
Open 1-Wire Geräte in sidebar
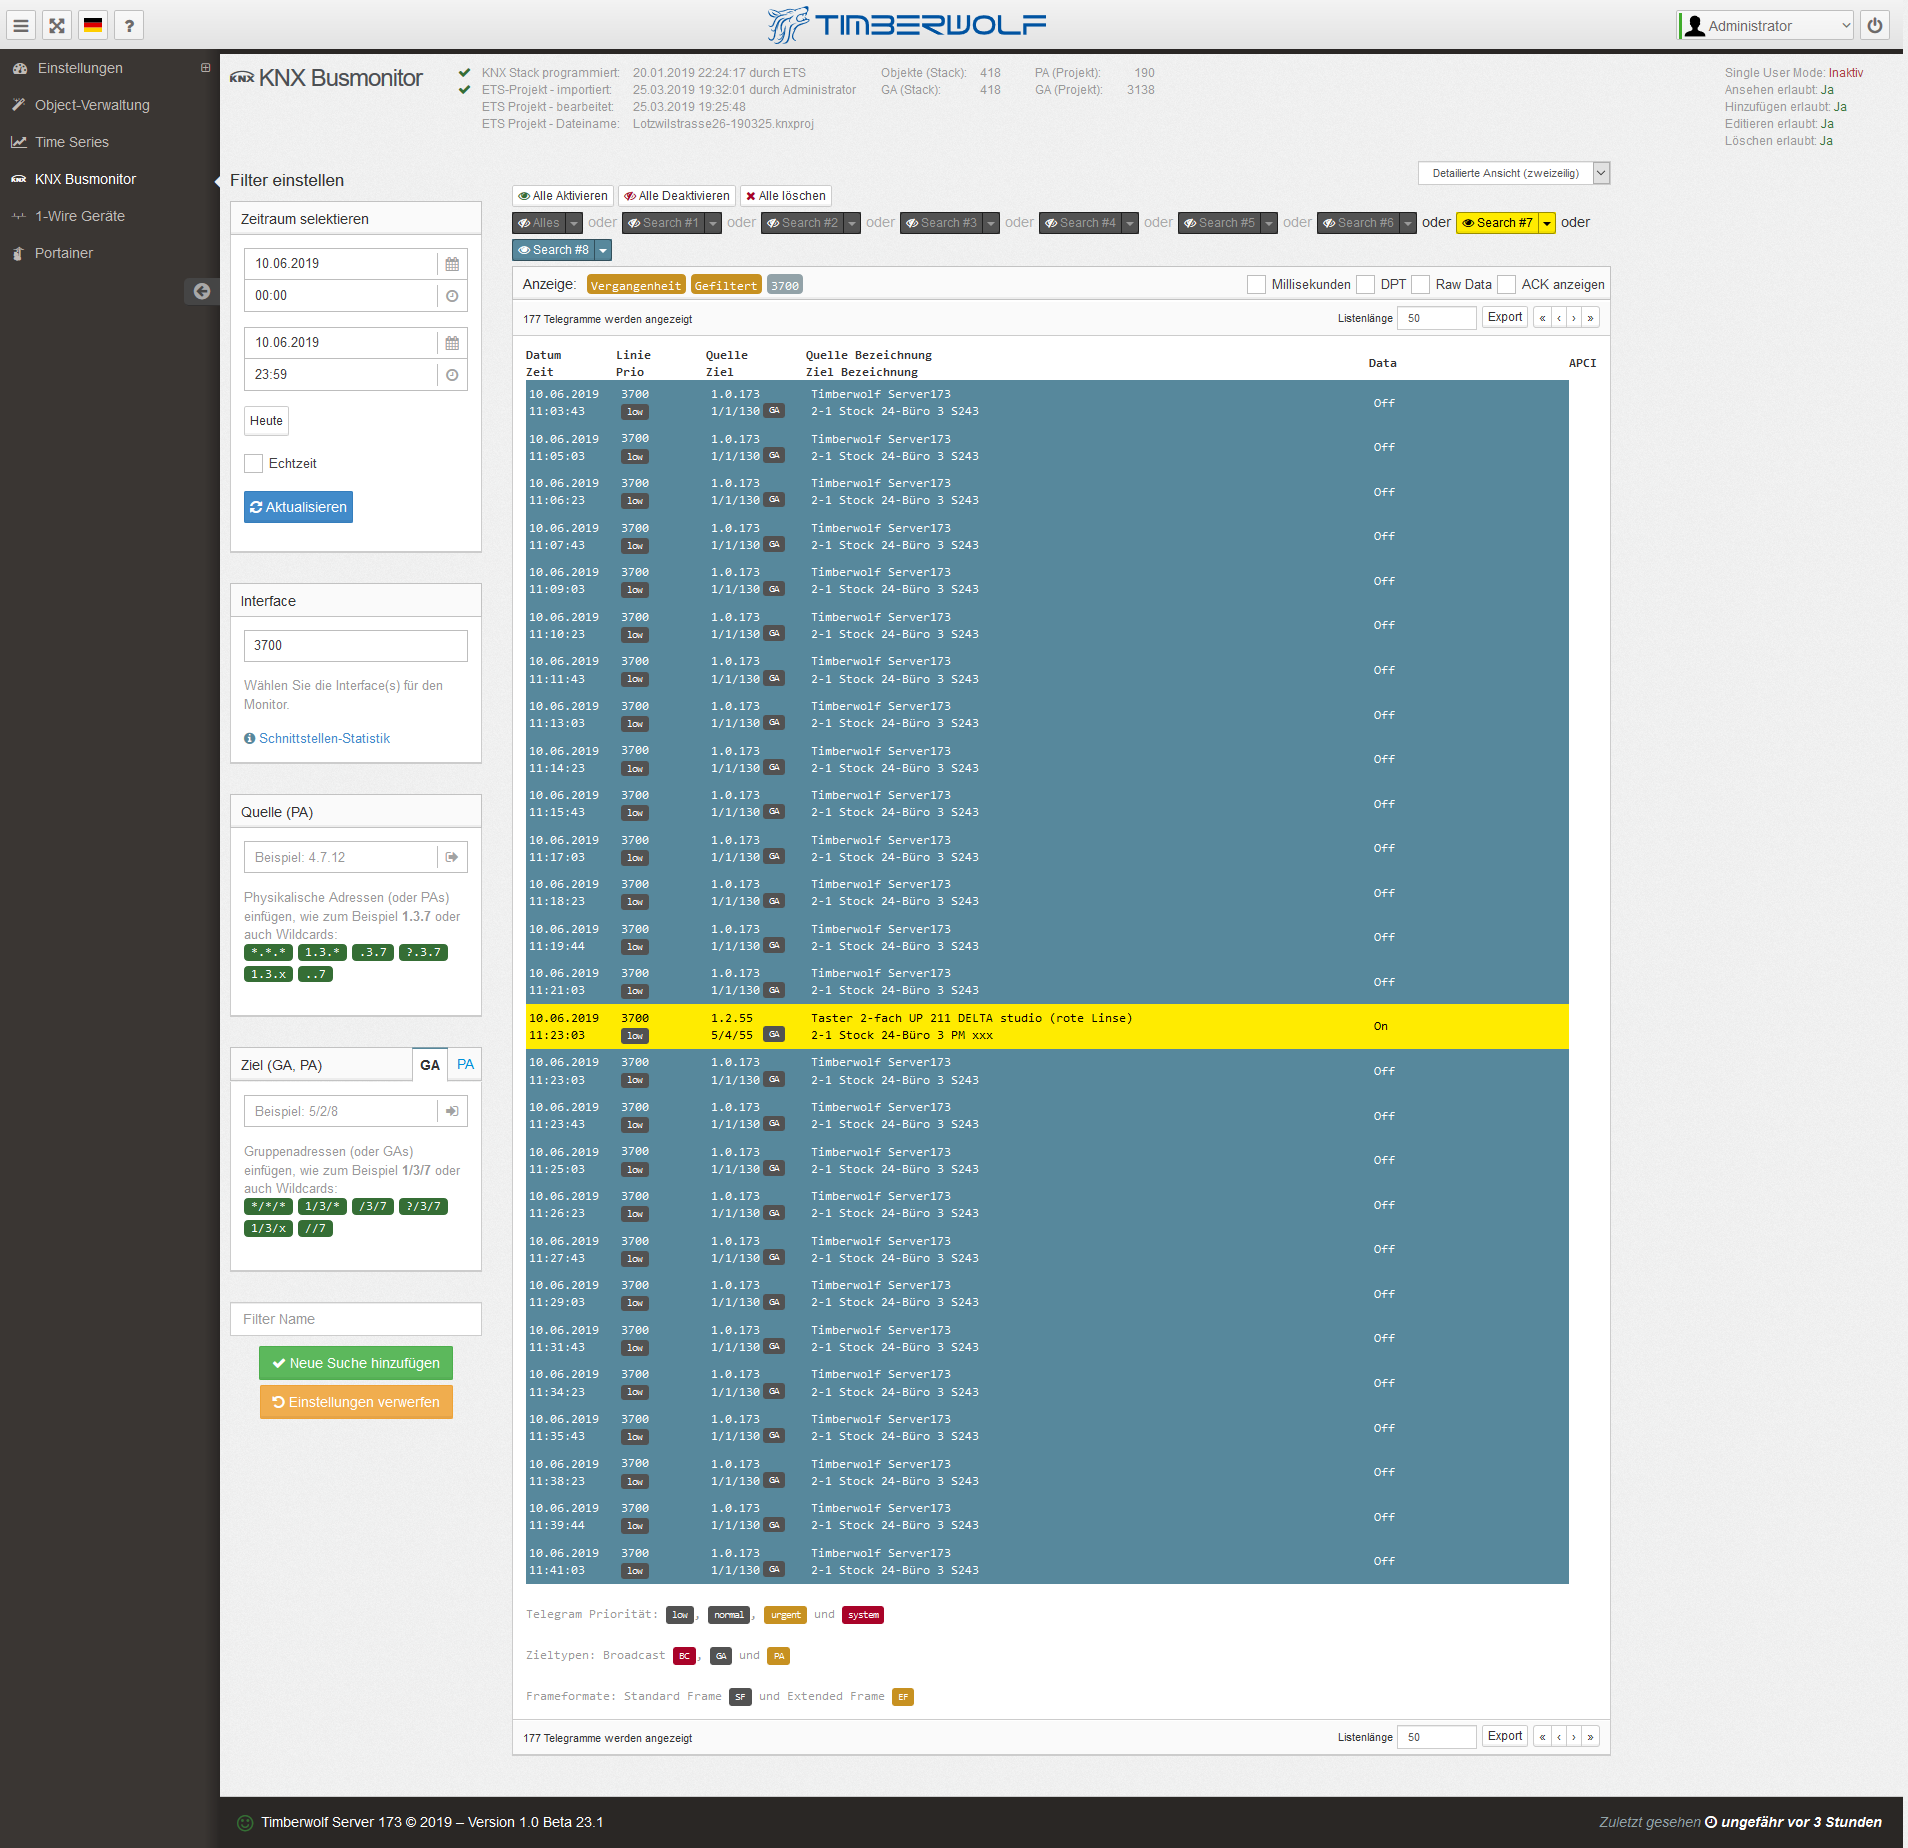[x=80, y=216]
